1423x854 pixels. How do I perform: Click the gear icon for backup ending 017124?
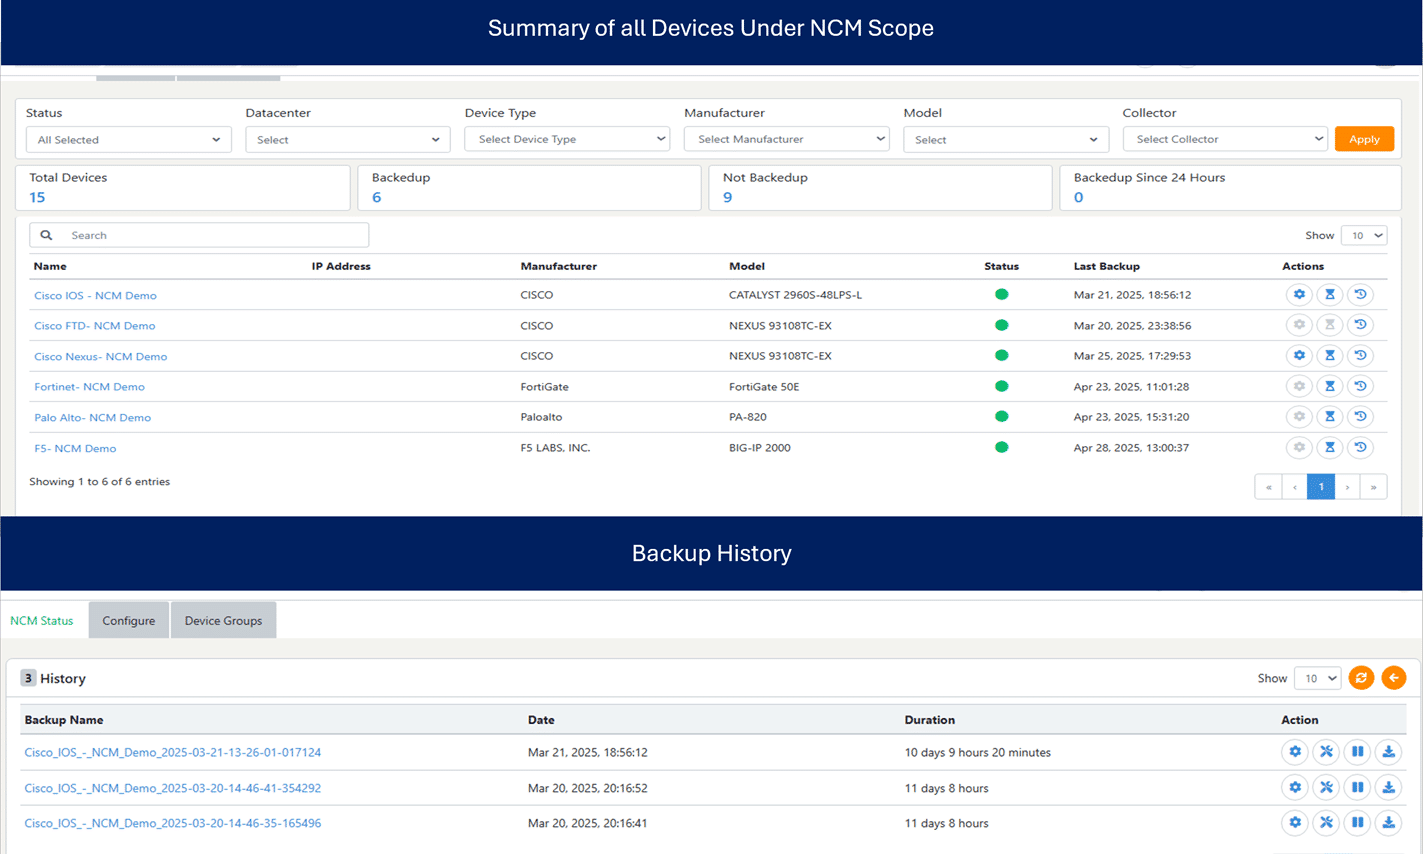point(1295,752)
